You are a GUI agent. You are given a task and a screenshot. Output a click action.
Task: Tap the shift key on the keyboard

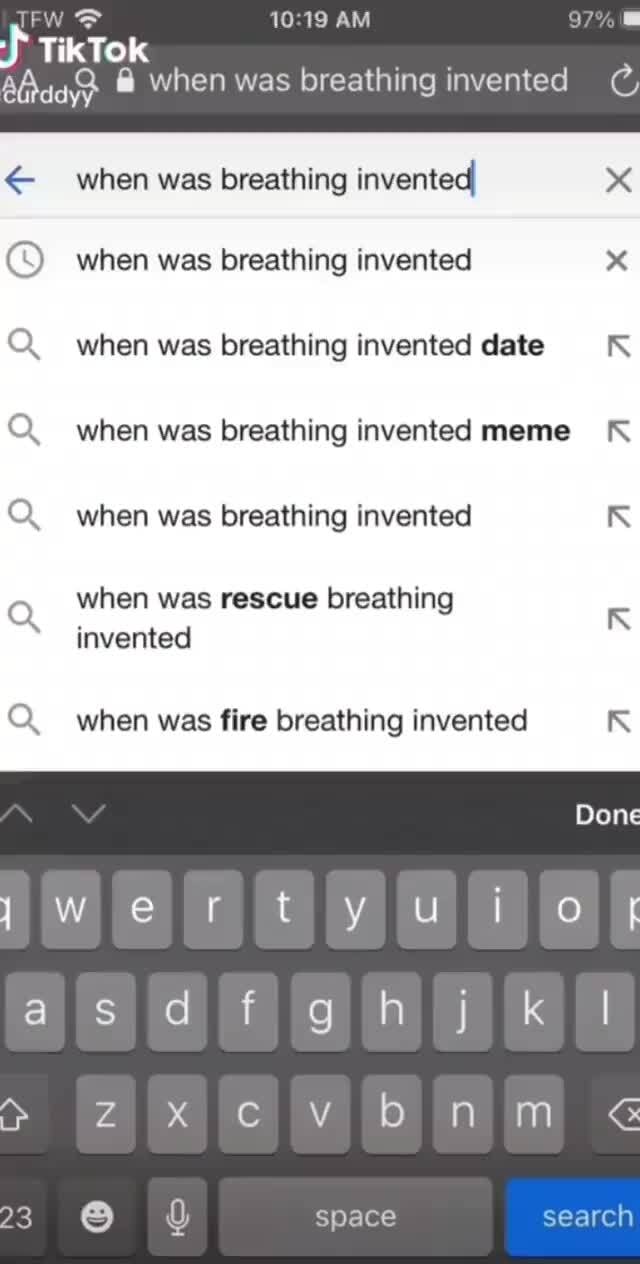(x=12, y=1113)
